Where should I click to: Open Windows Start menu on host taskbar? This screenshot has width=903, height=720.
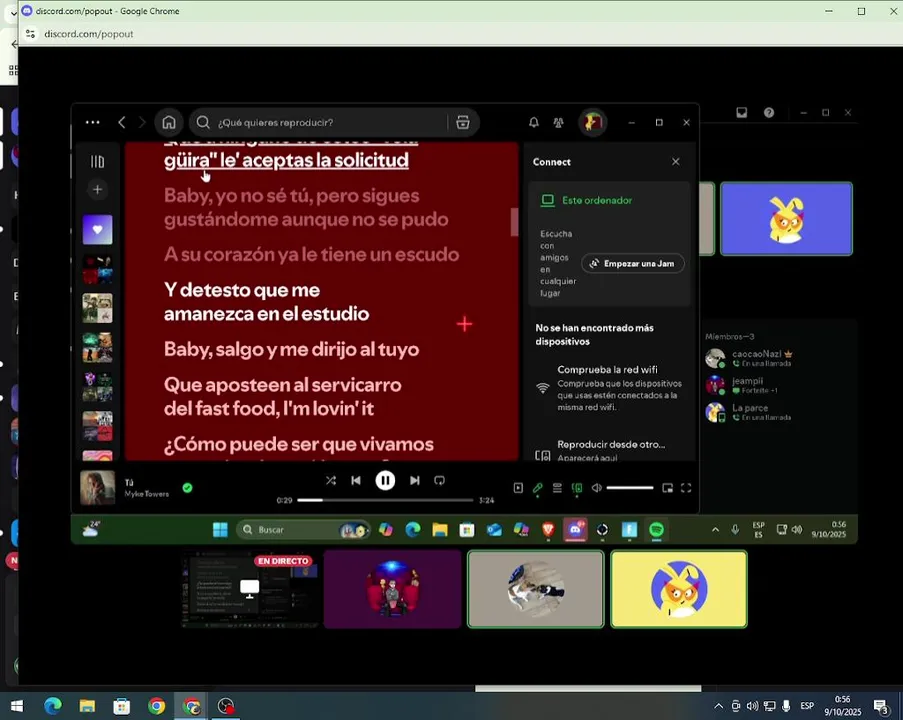tap(17, 706)
